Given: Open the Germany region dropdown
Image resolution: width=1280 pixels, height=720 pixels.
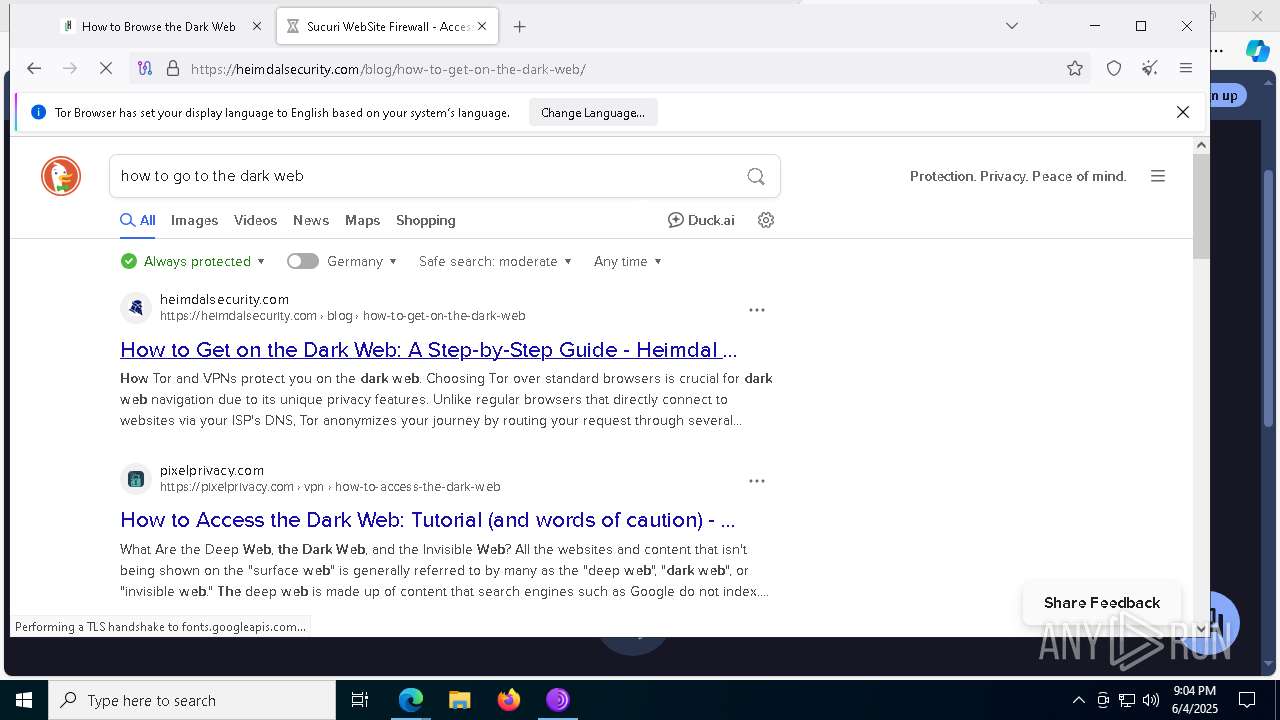Looking at the screenshot, I should pos(362,261).
